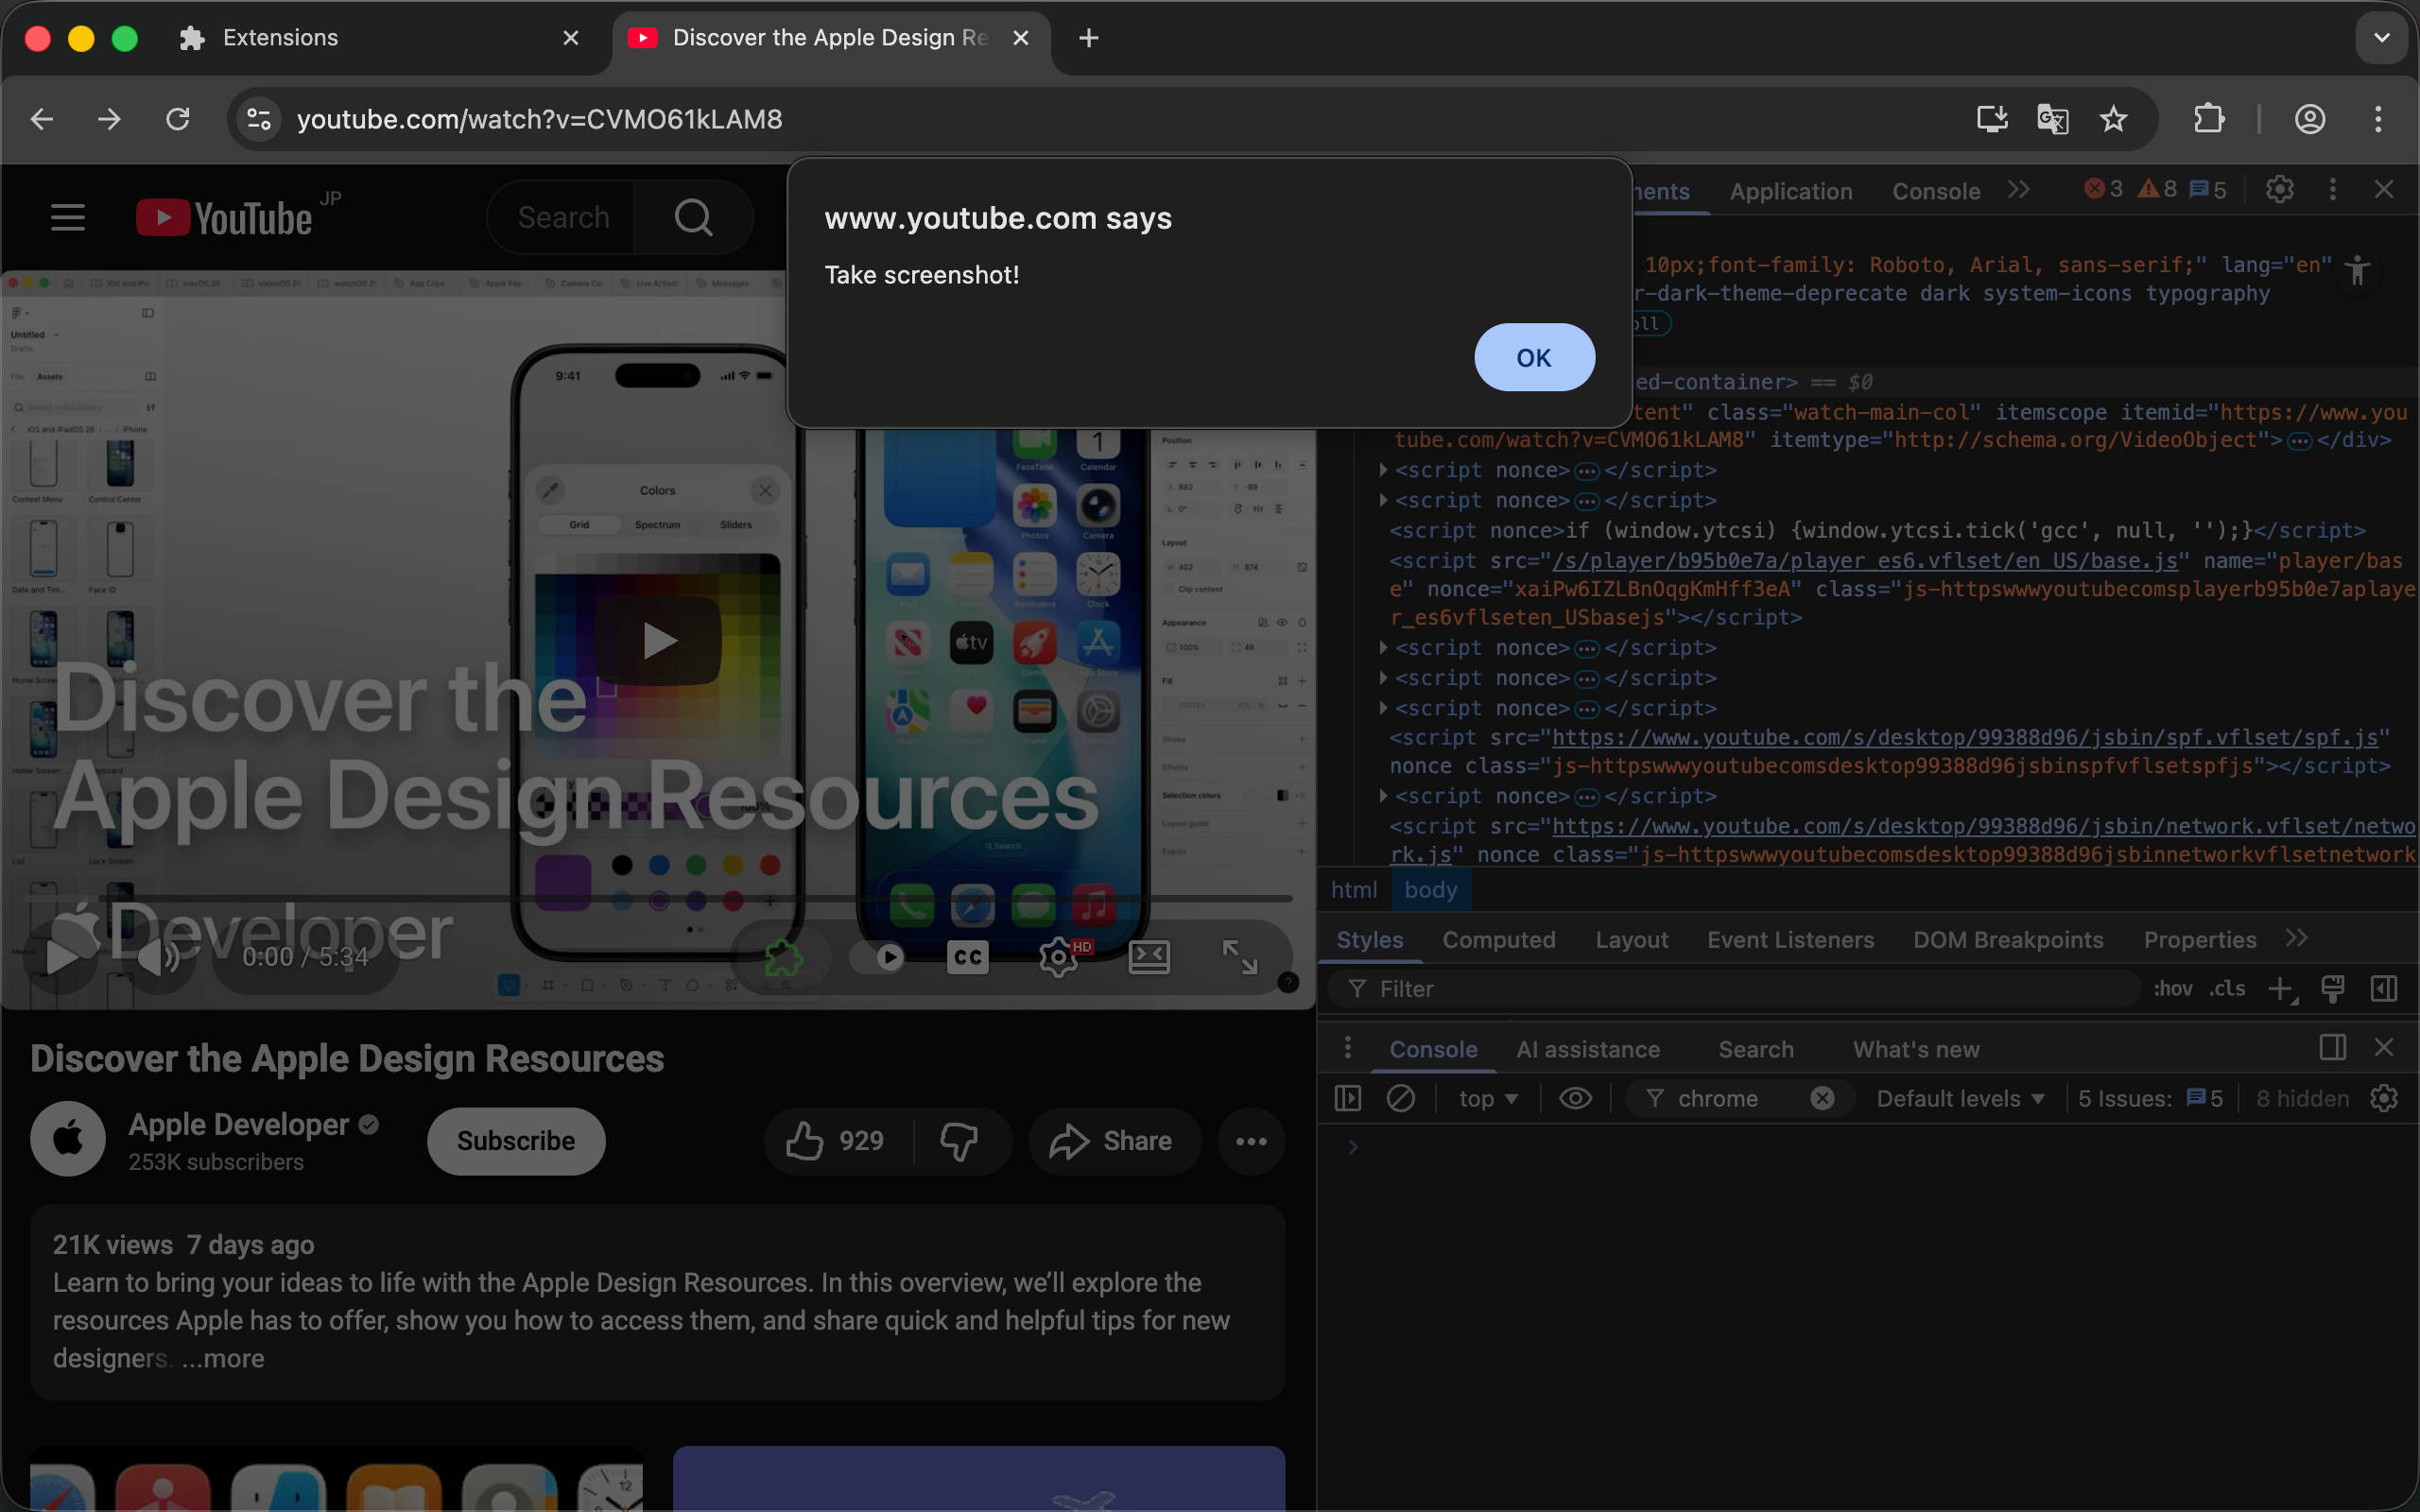2420x1512 pixels.
Task: Switch to the Computed tab
Action: pyautogui.click(x=1498, y=940)
